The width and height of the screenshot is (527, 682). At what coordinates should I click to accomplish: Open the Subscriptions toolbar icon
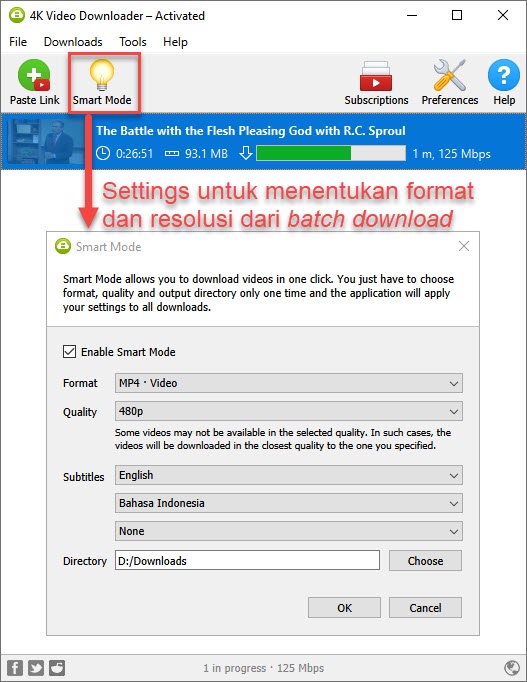(x=376, y=76)
